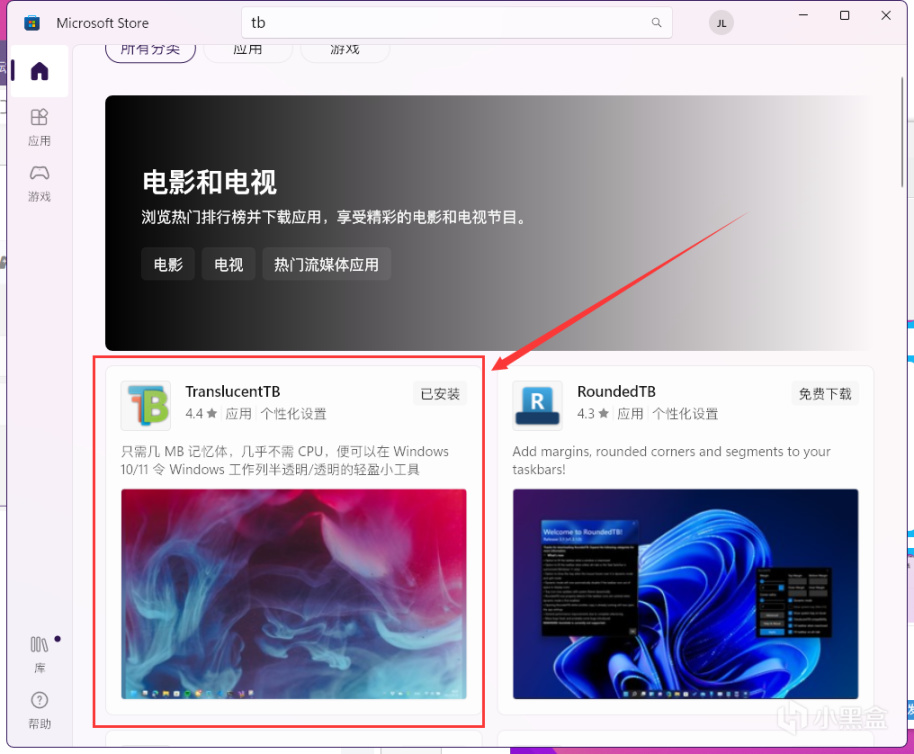The width and height of the screenshot is (914, 754).
Task: Click the TranslucentTB description starting 只需几 MB
Action: coord(284,460)
